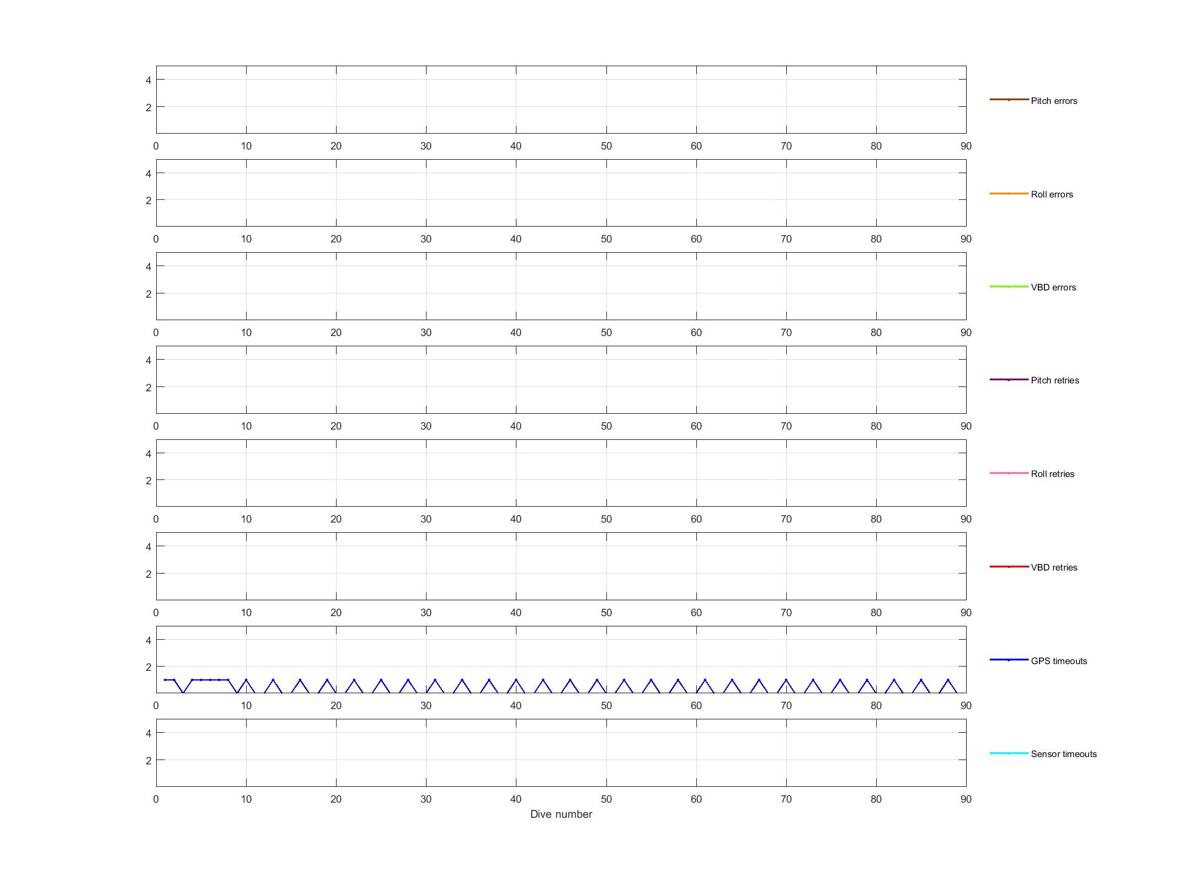Click the Sensor timeouts legend label
This screenshot has width=1200, height=885.
[x=1064, y=754]
